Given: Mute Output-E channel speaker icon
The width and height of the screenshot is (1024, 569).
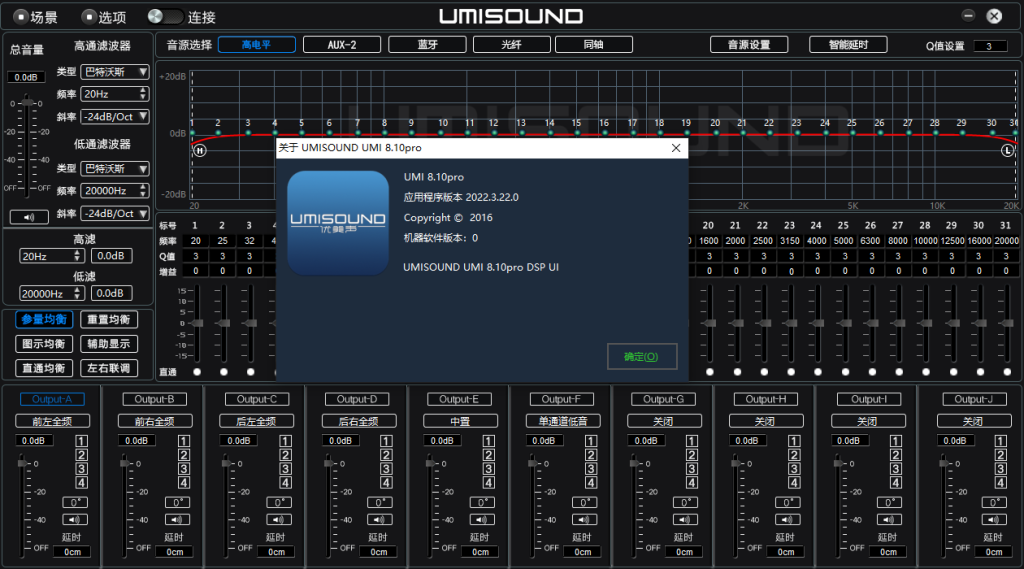Looking at the screenshot, I should point(482,520).
